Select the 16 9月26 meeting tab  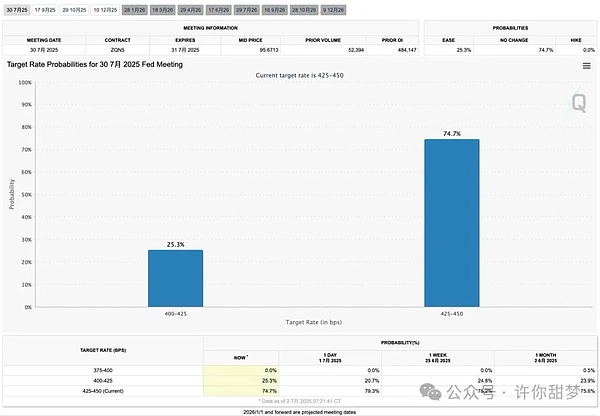click(274, 9)
